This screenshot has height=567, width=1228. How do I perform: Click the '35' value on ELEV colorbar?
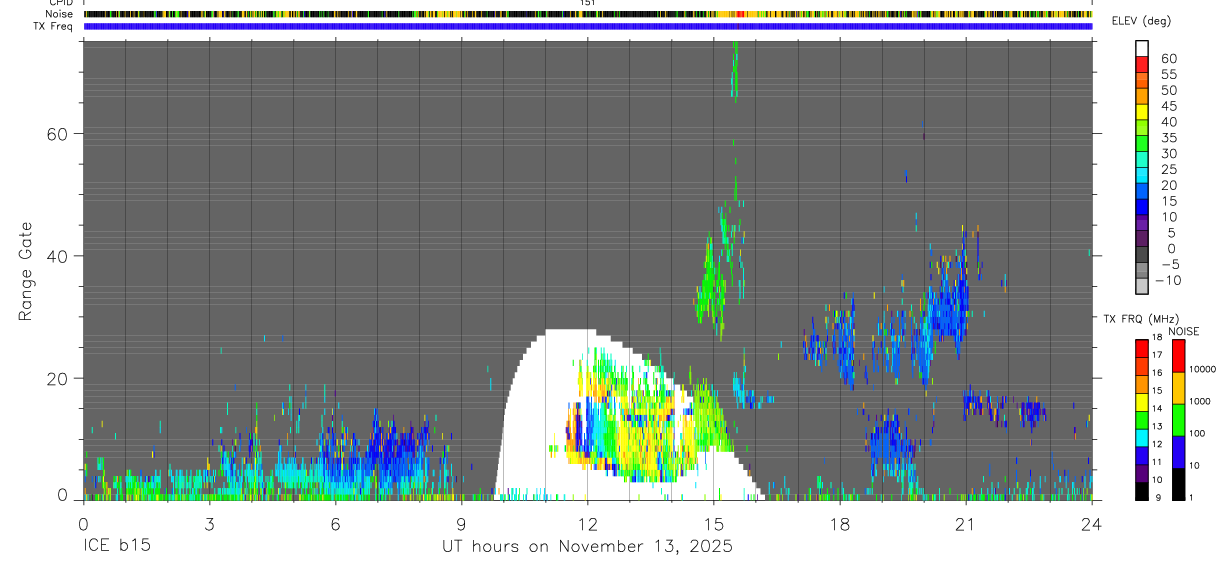pyautogui.click(x=1168, y=137)
